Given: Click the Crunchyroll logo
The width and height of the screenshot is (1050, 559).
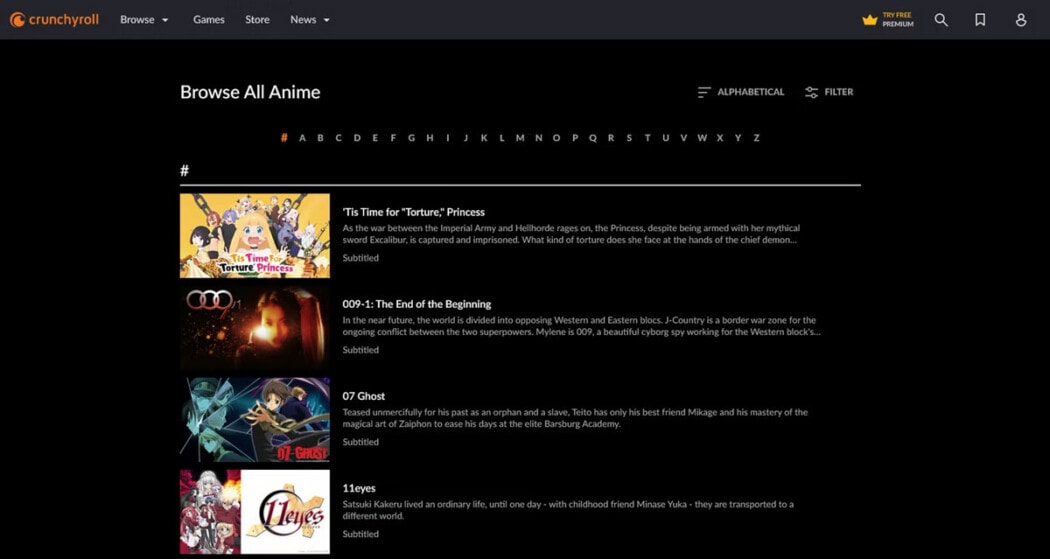Looking at the screenshot, I should click(54, 19).
